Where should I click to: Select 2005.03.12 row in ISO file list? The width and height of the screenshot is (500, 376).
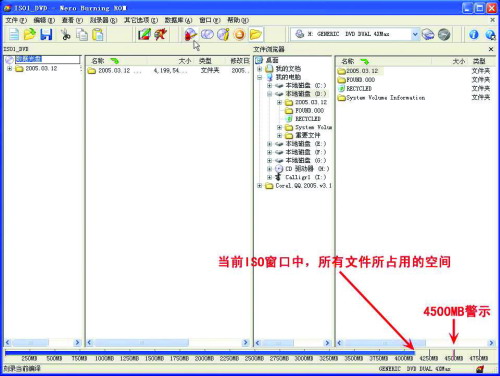click(168, 71)
